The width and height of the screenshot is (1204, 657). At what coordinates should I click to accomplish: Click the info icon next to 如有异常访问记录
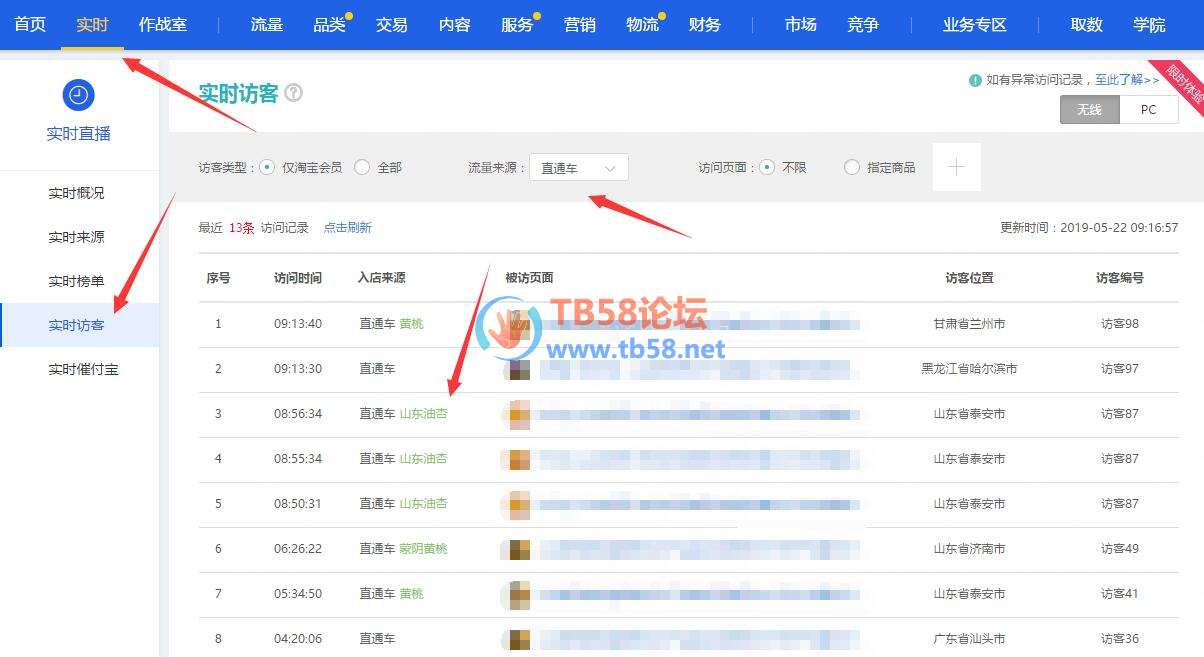(x=975, y=80)
